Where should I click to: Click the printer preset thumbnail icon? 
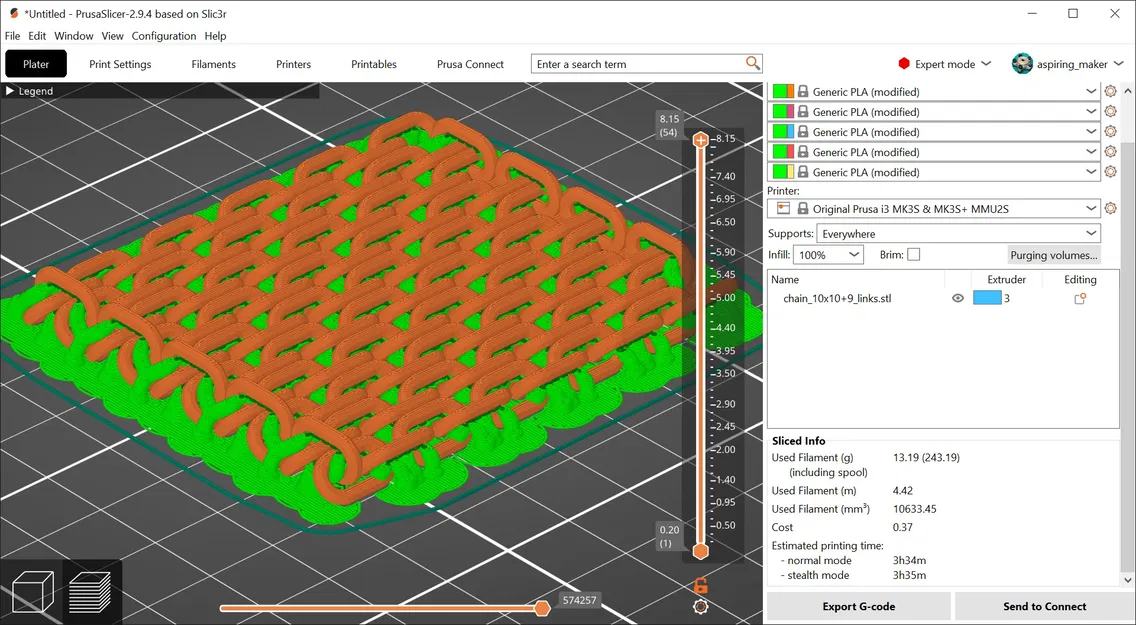tap(783, 209)
